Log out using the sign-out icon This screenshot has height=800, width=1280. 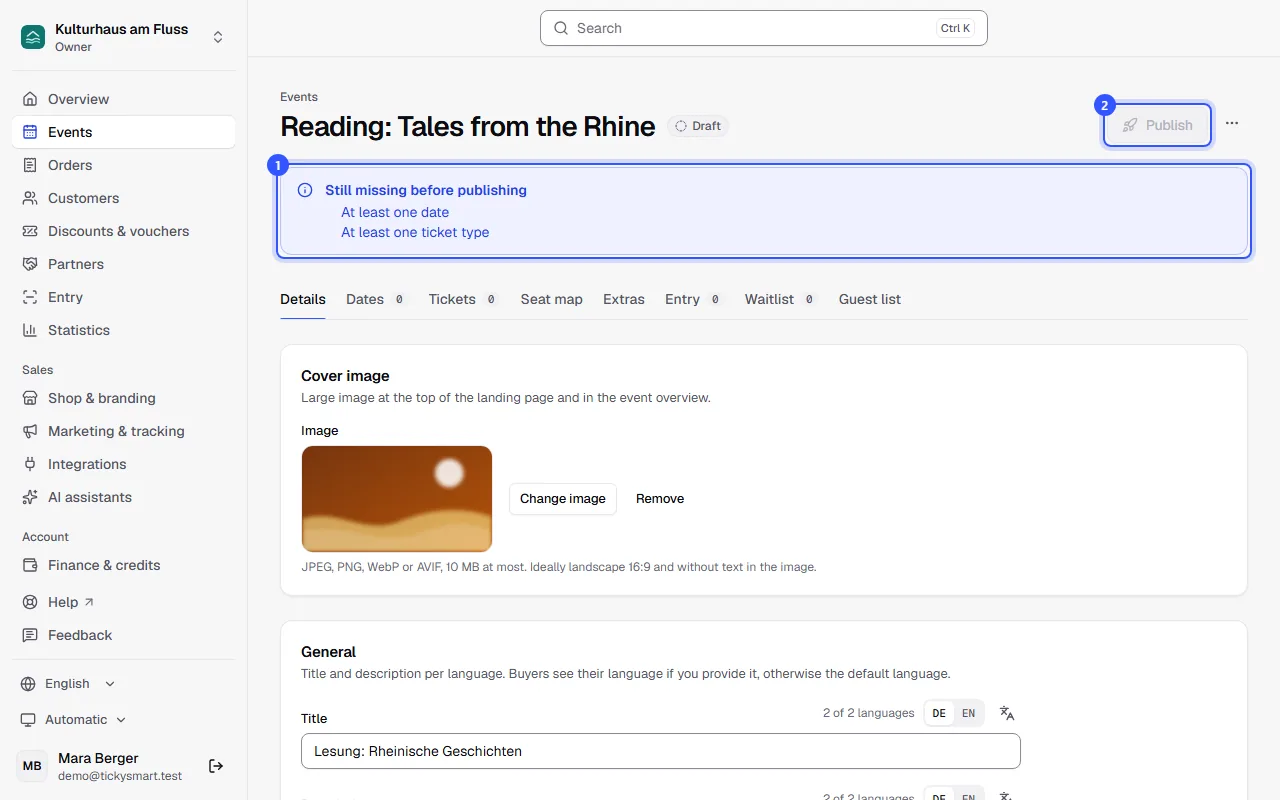coord(216,766)
